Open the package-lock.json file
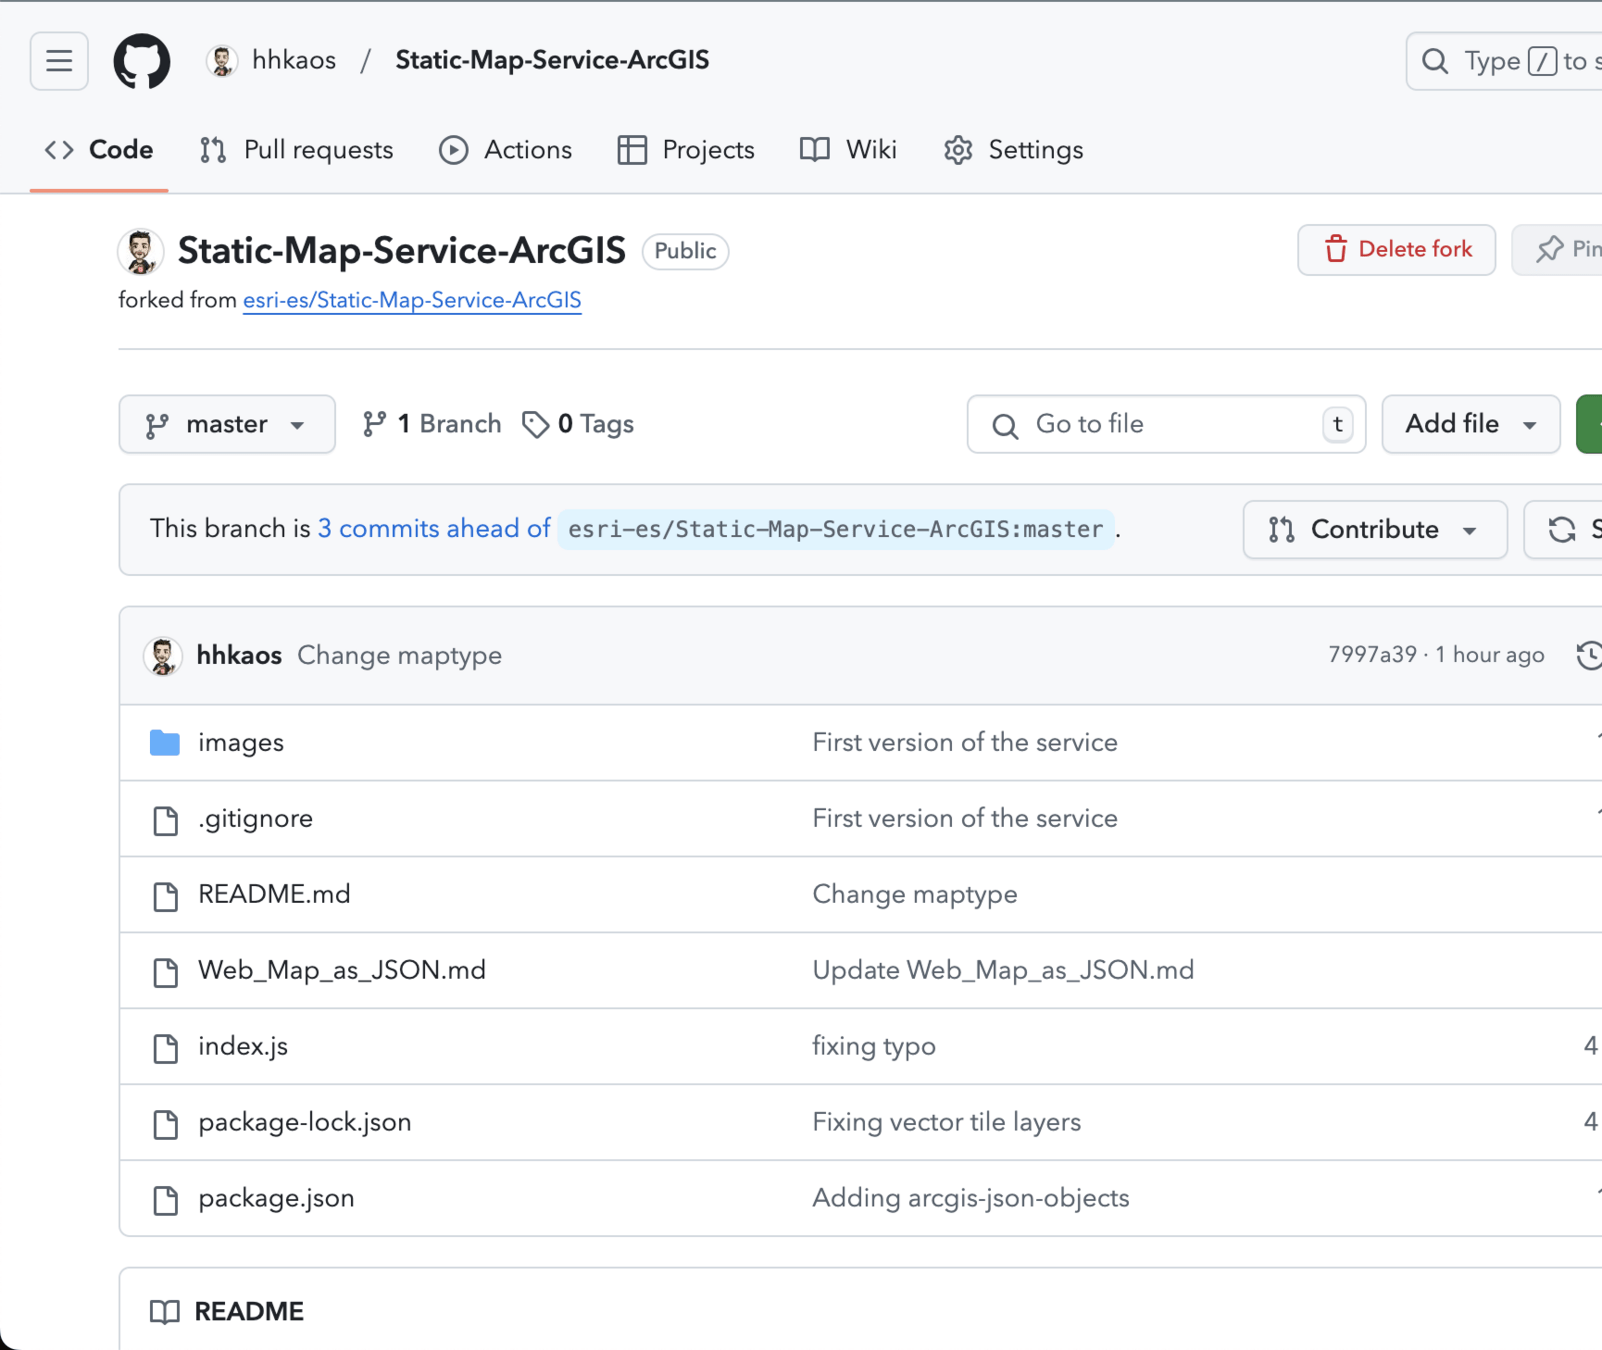This screenshot has width=1602, height=1350. (x=305, y=1122)
